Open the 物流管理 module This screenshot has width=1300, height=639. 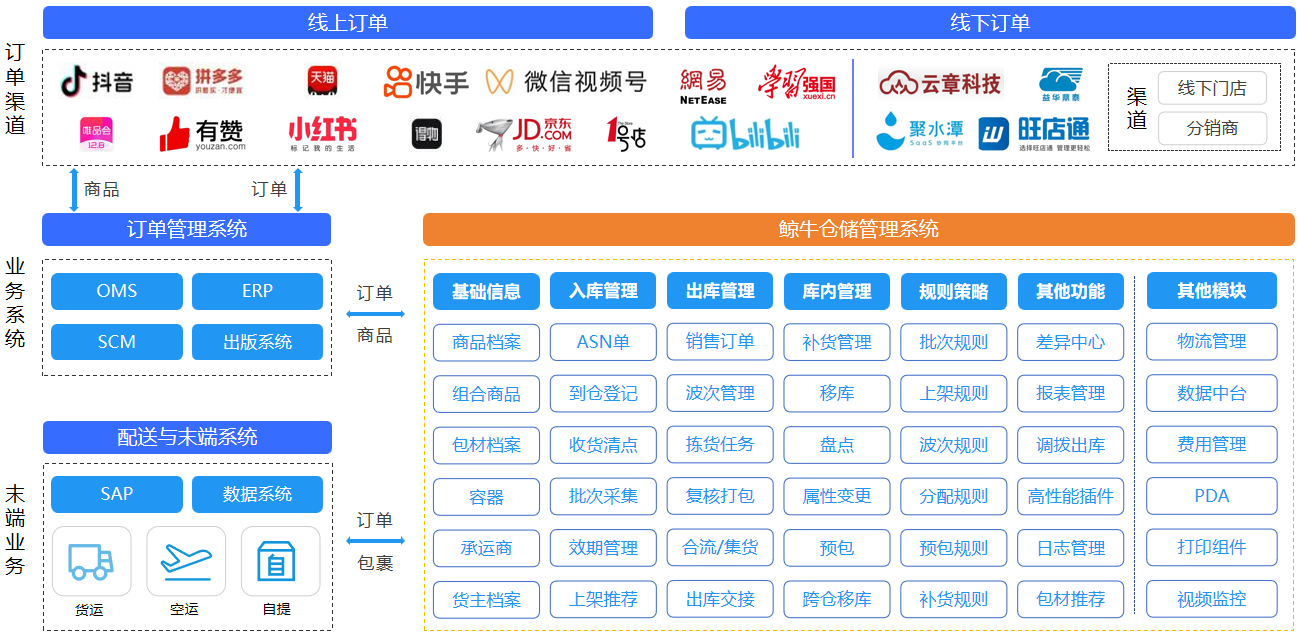1212,342
